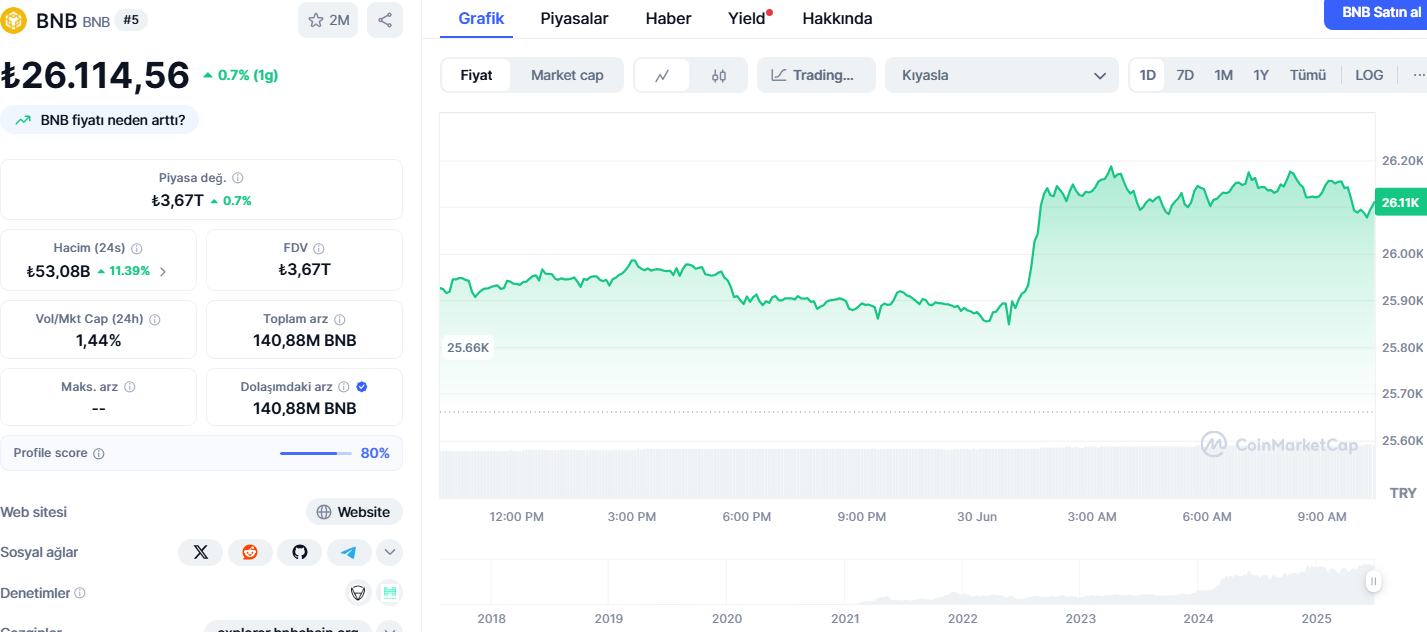Viewport: 1427px width, 632px height.
Task: Click the info icon beside FDV
Action: (319, 248)
